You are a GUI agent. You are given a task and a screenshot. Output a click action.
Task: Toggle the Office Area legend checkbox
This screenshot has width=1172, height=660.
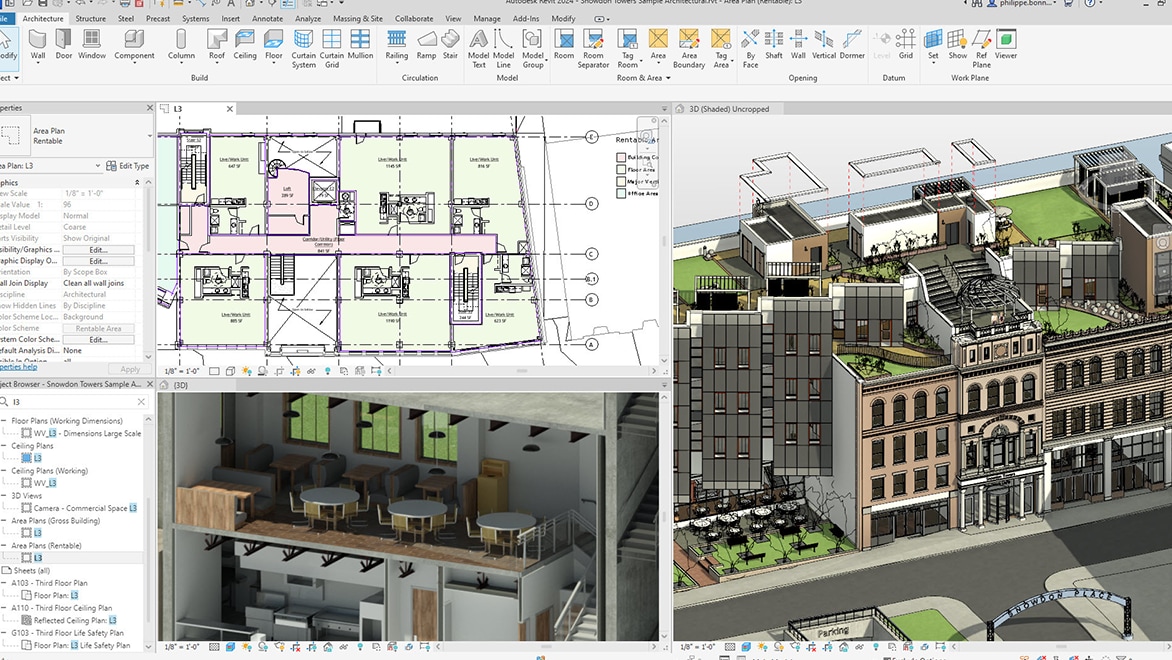pos(620,194)
